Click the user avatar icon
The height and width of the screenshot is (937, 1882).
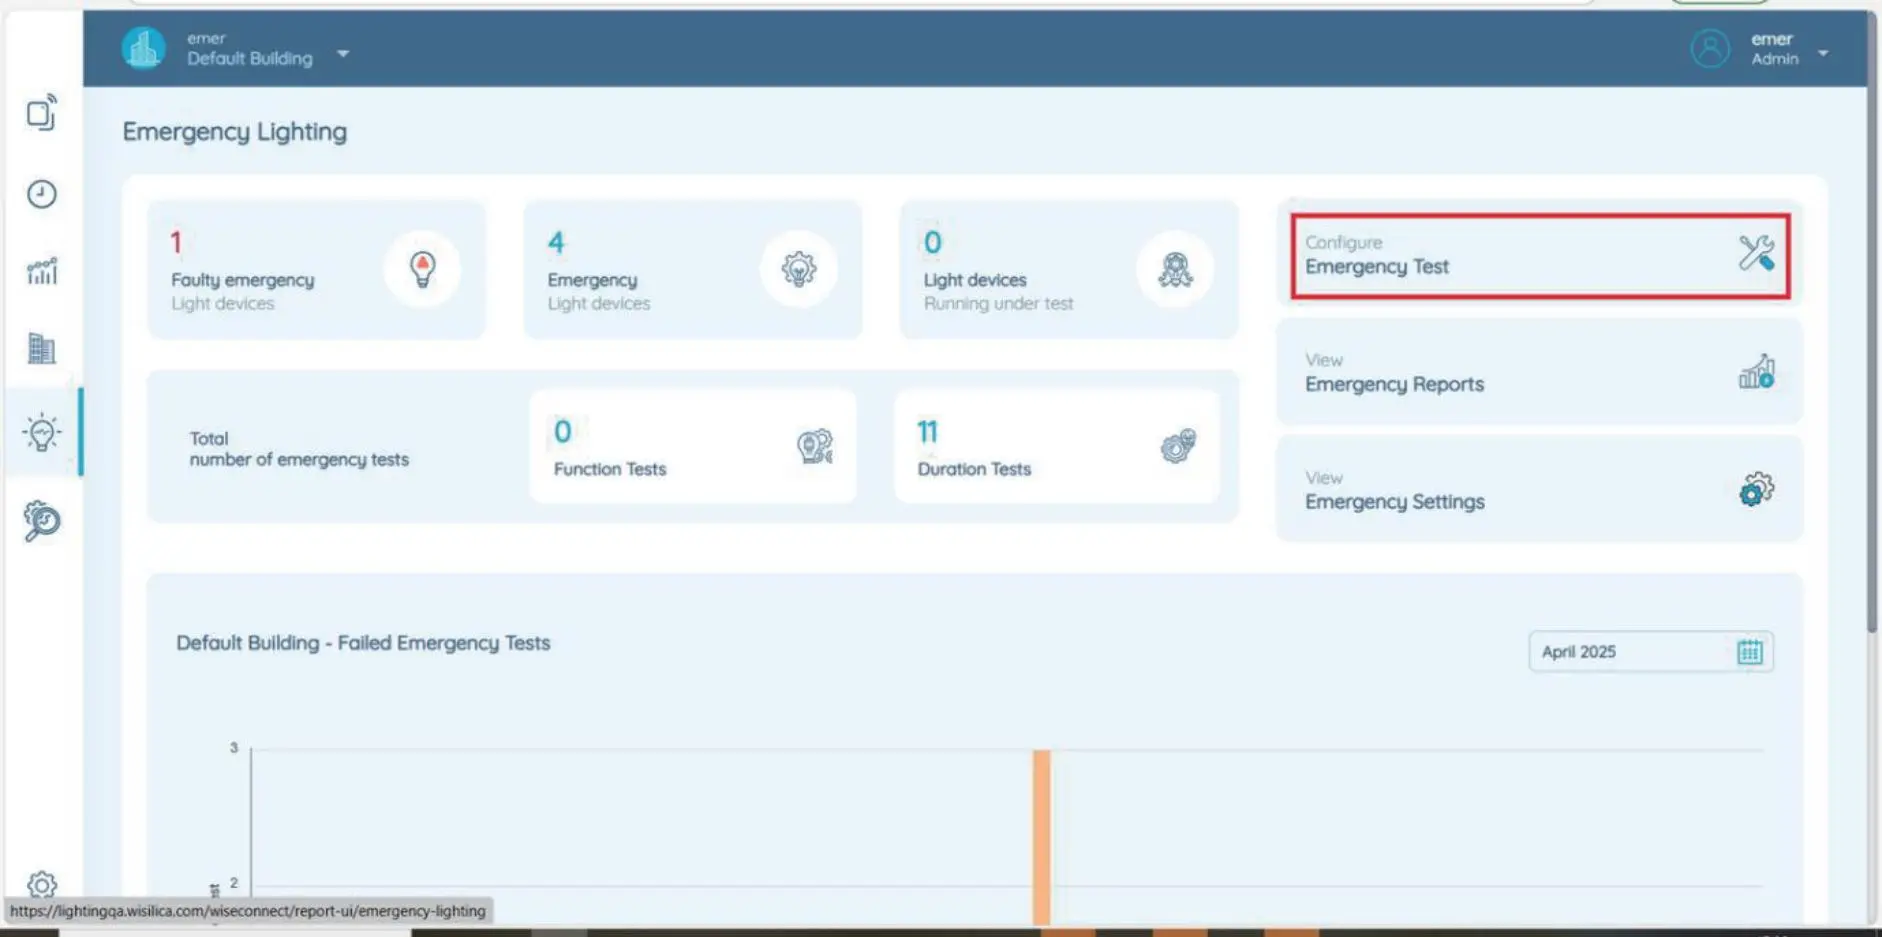(1709, 48)
